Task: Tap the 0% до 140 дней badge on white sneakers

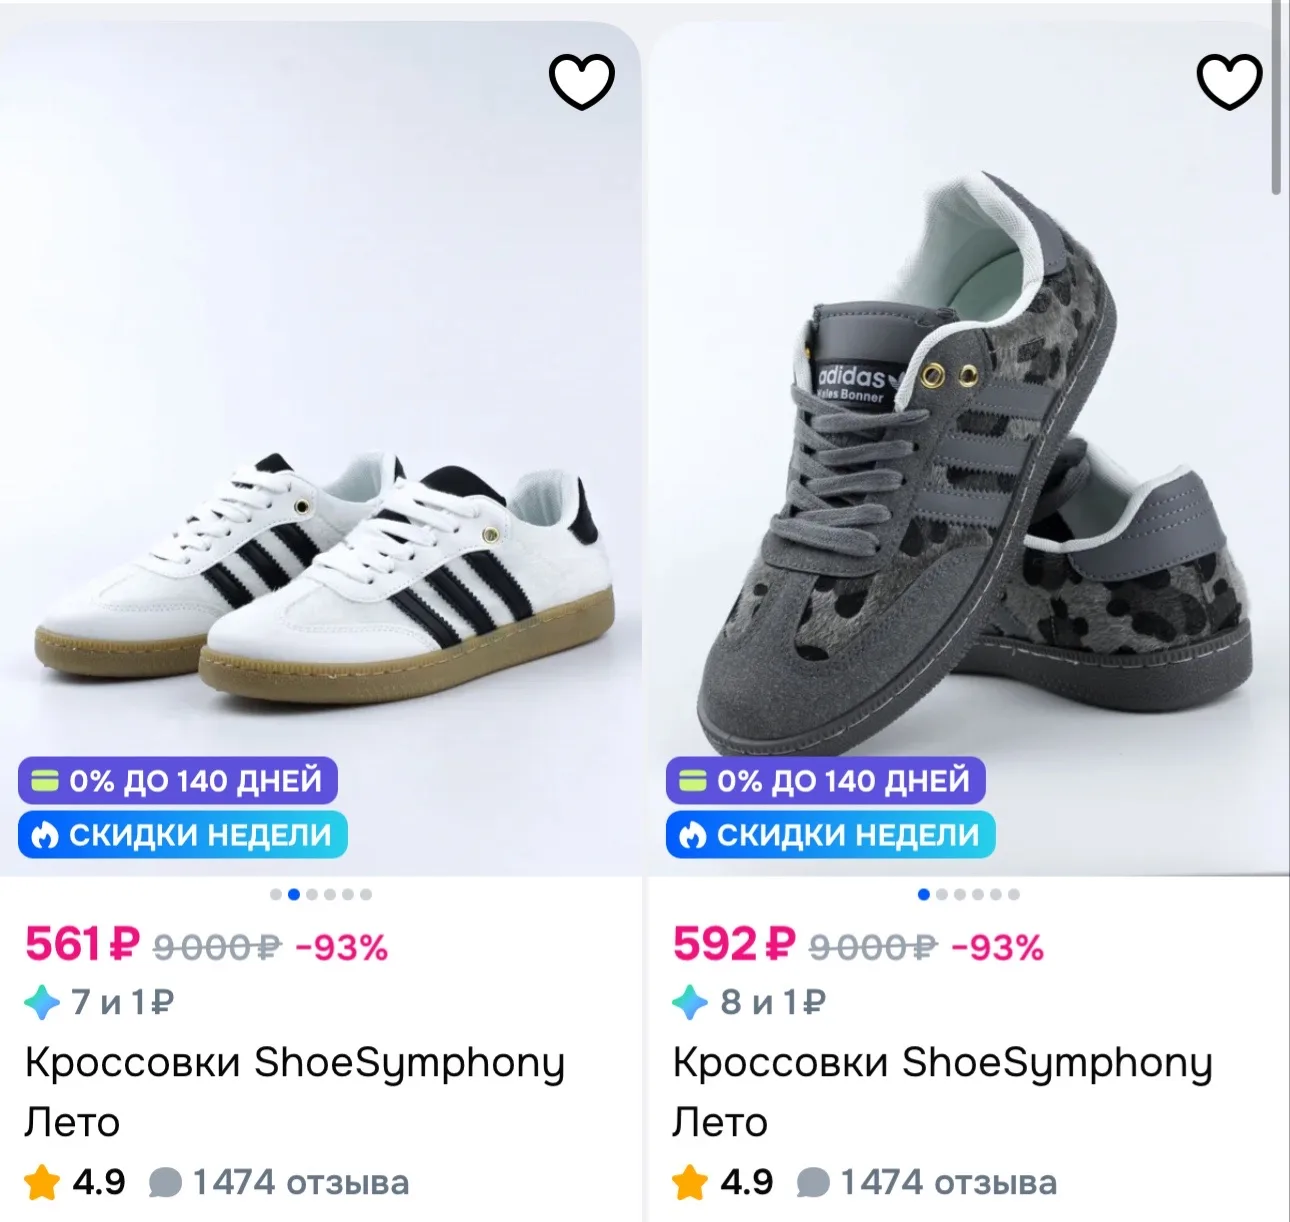Action: tap(177, 781)
